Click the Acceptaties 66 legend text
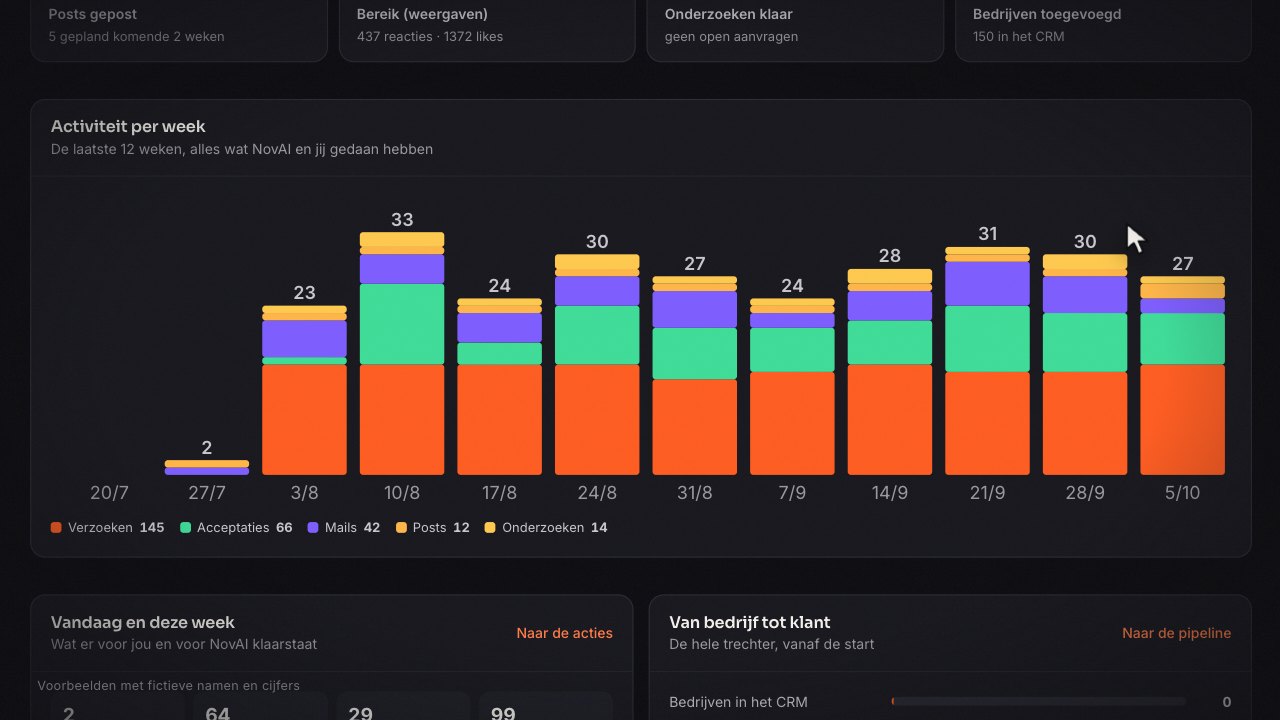The image size is (1280, 720). (x=245, y=527)
